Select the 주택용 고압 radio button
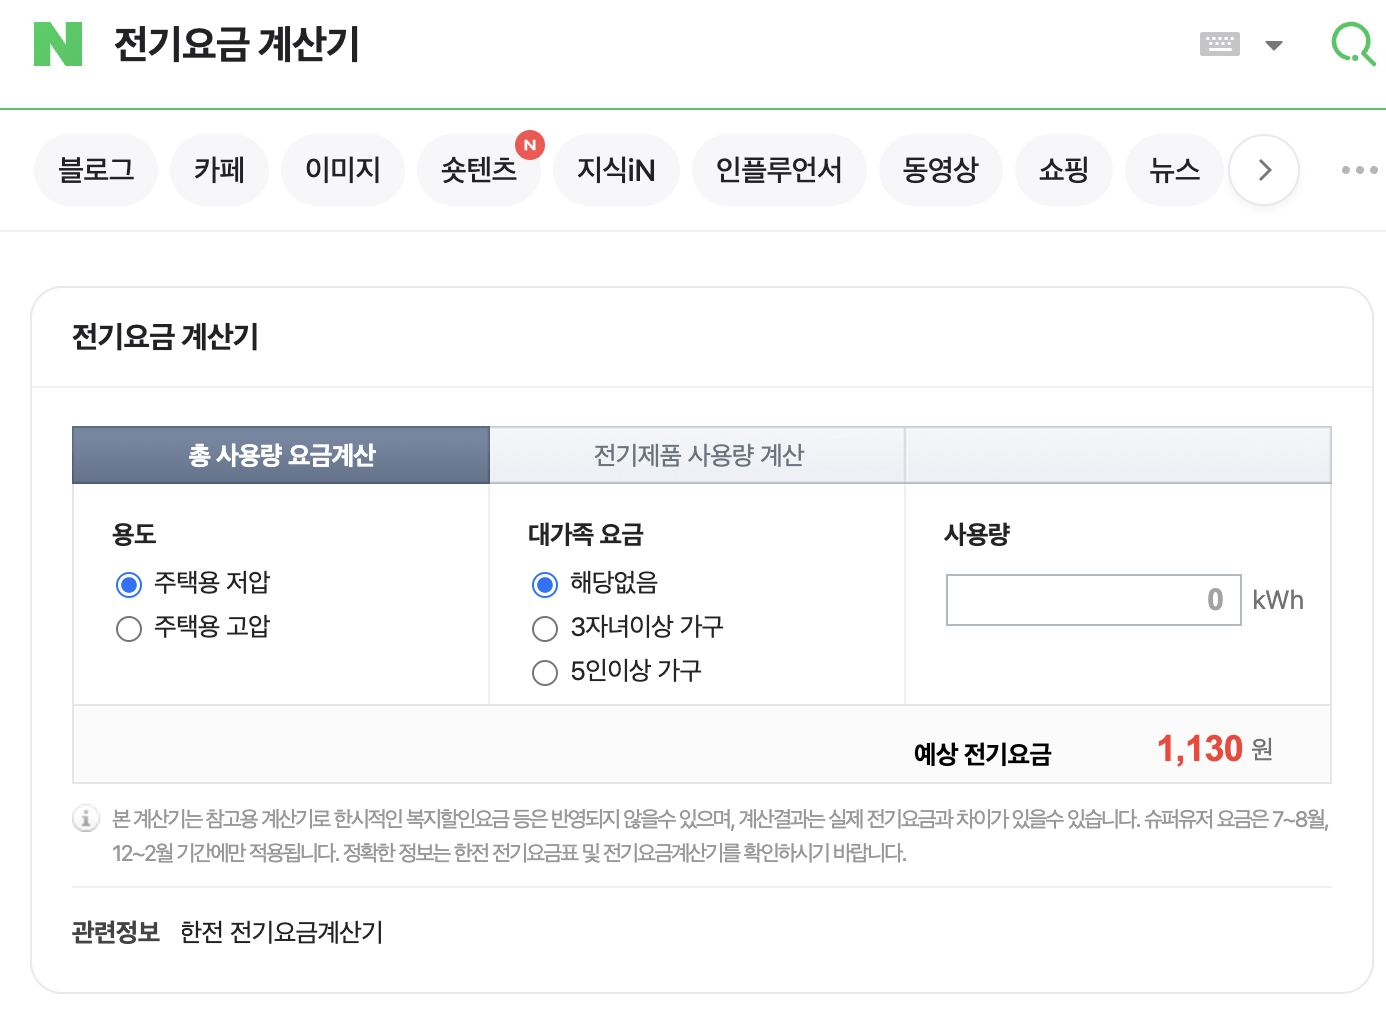The width and height of the screenshot is (1386, 1020). [128, 628]
